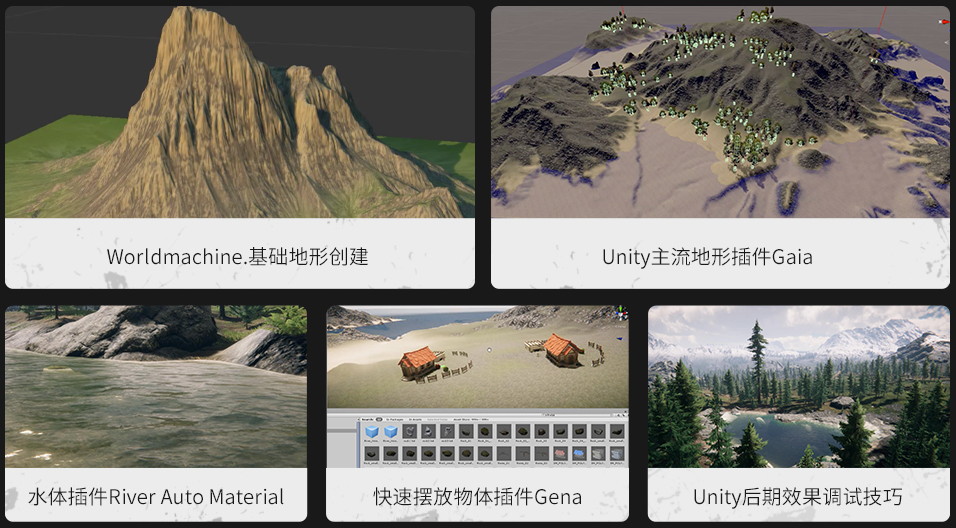
Task: Click the left red-roof house in Gena scene
Action: click(x=418, y=362)
